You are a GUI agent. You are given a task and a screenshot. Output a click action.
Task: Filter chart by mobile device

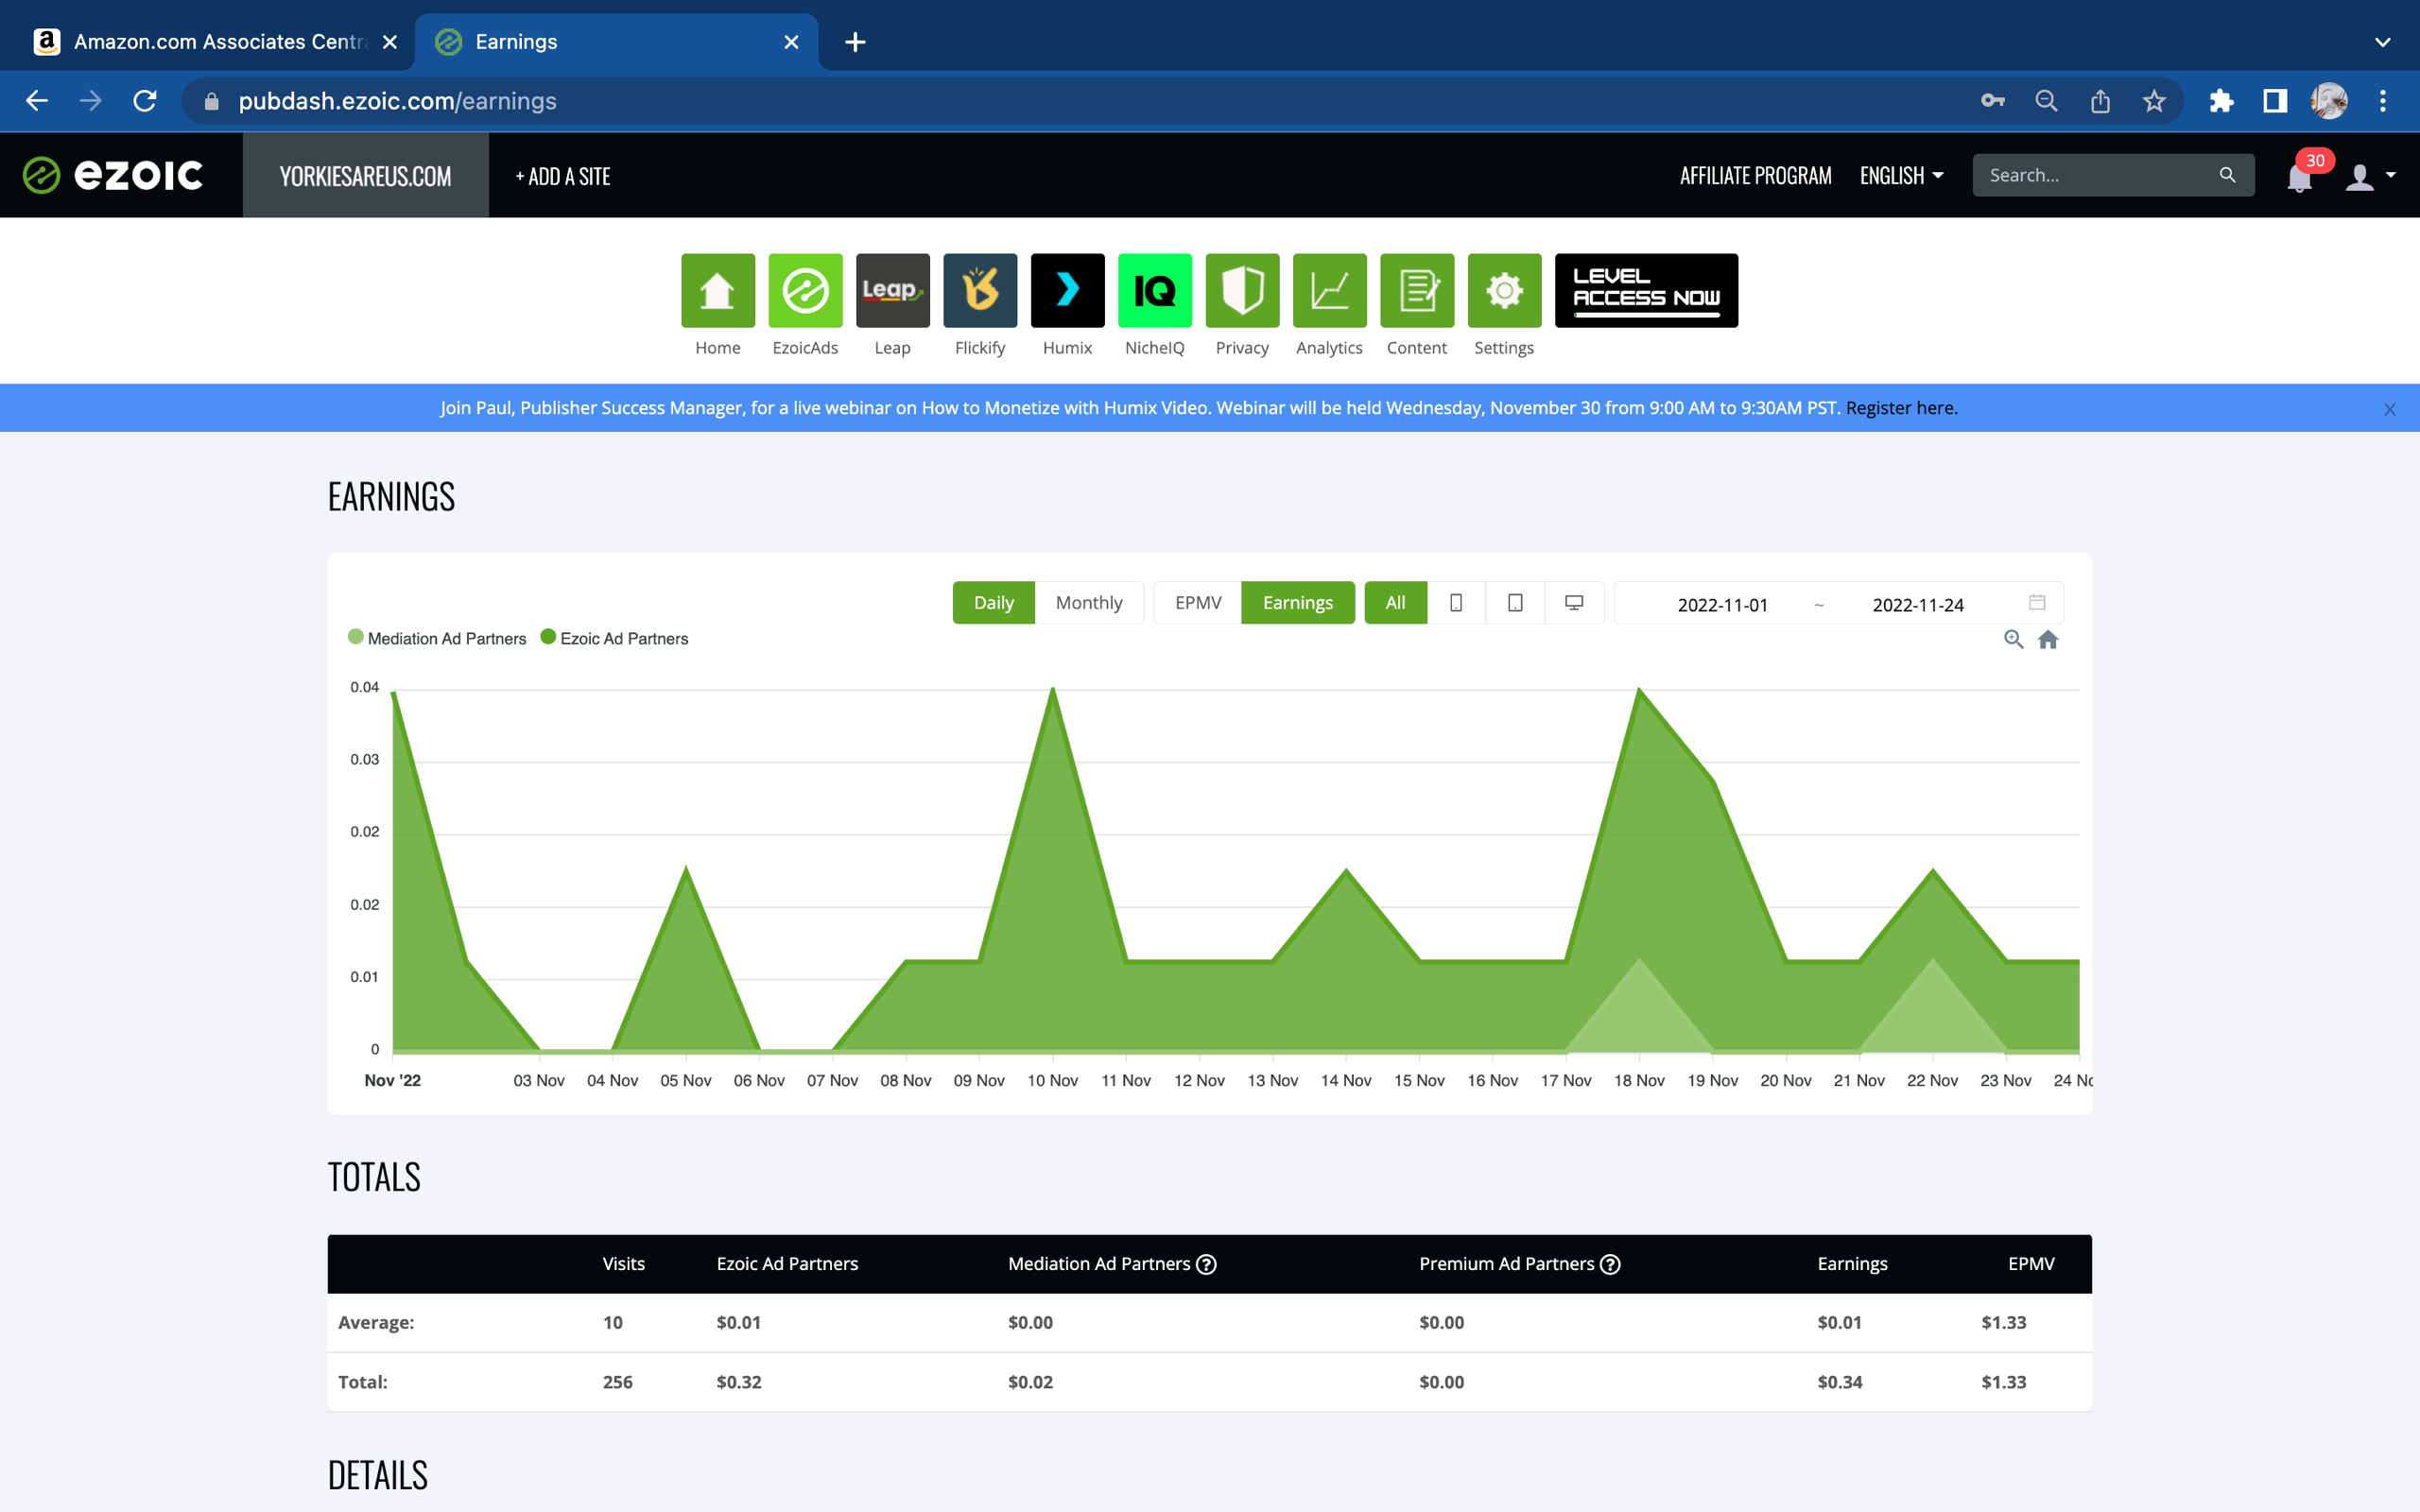[x=1456, y=603]
